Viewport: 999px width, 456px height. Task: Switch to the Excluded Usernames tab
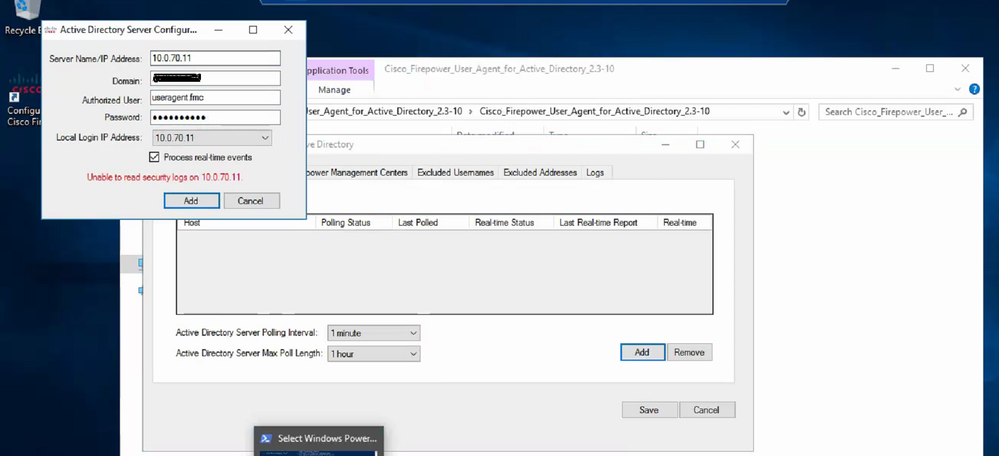[456, 173]
